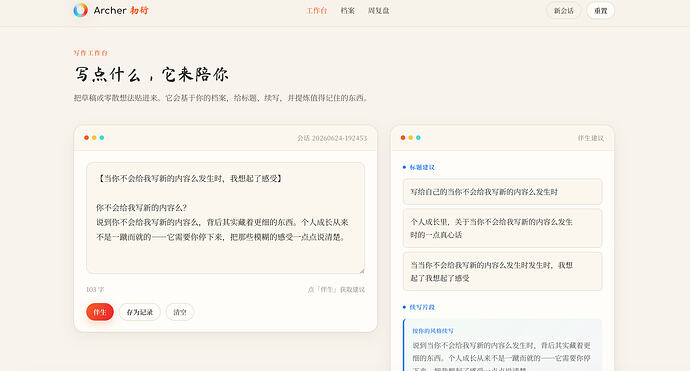690x371 pixels.
Task: Click the Archer circular logo icon
Action: click(x=81, y=10)
